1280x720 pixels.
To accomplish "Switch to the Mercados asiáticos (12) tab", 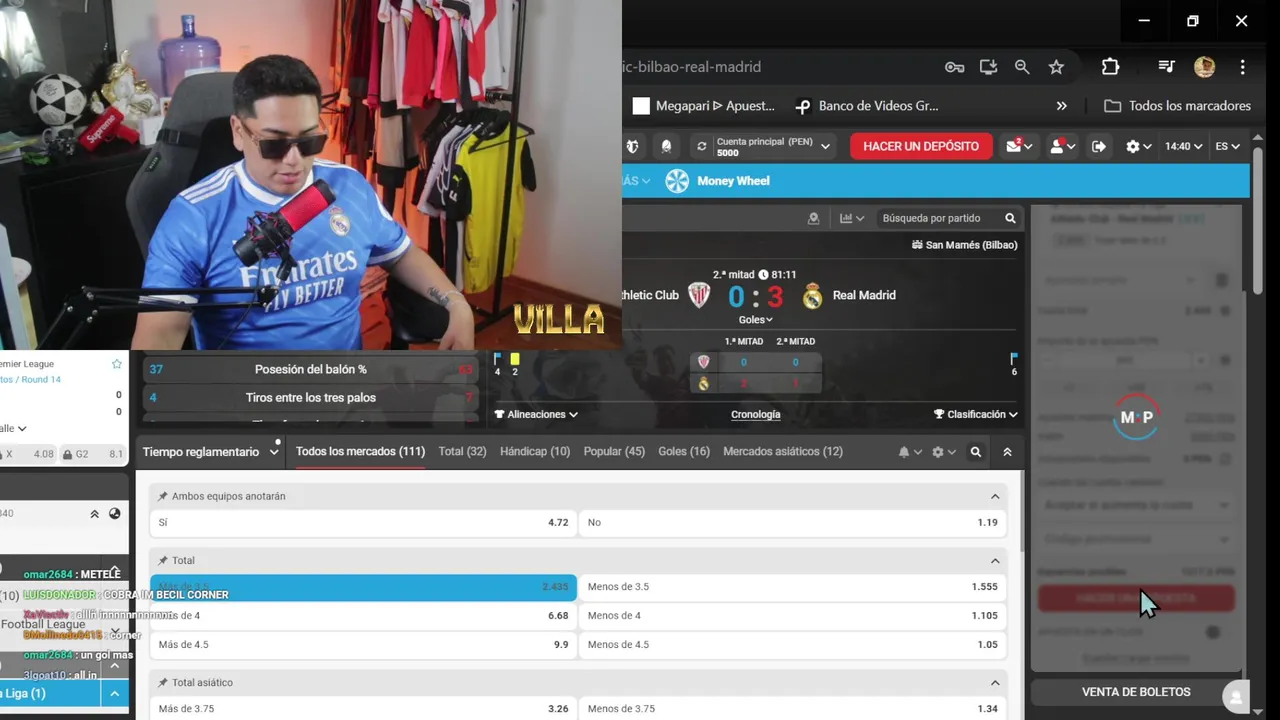I will coord(783,452).
